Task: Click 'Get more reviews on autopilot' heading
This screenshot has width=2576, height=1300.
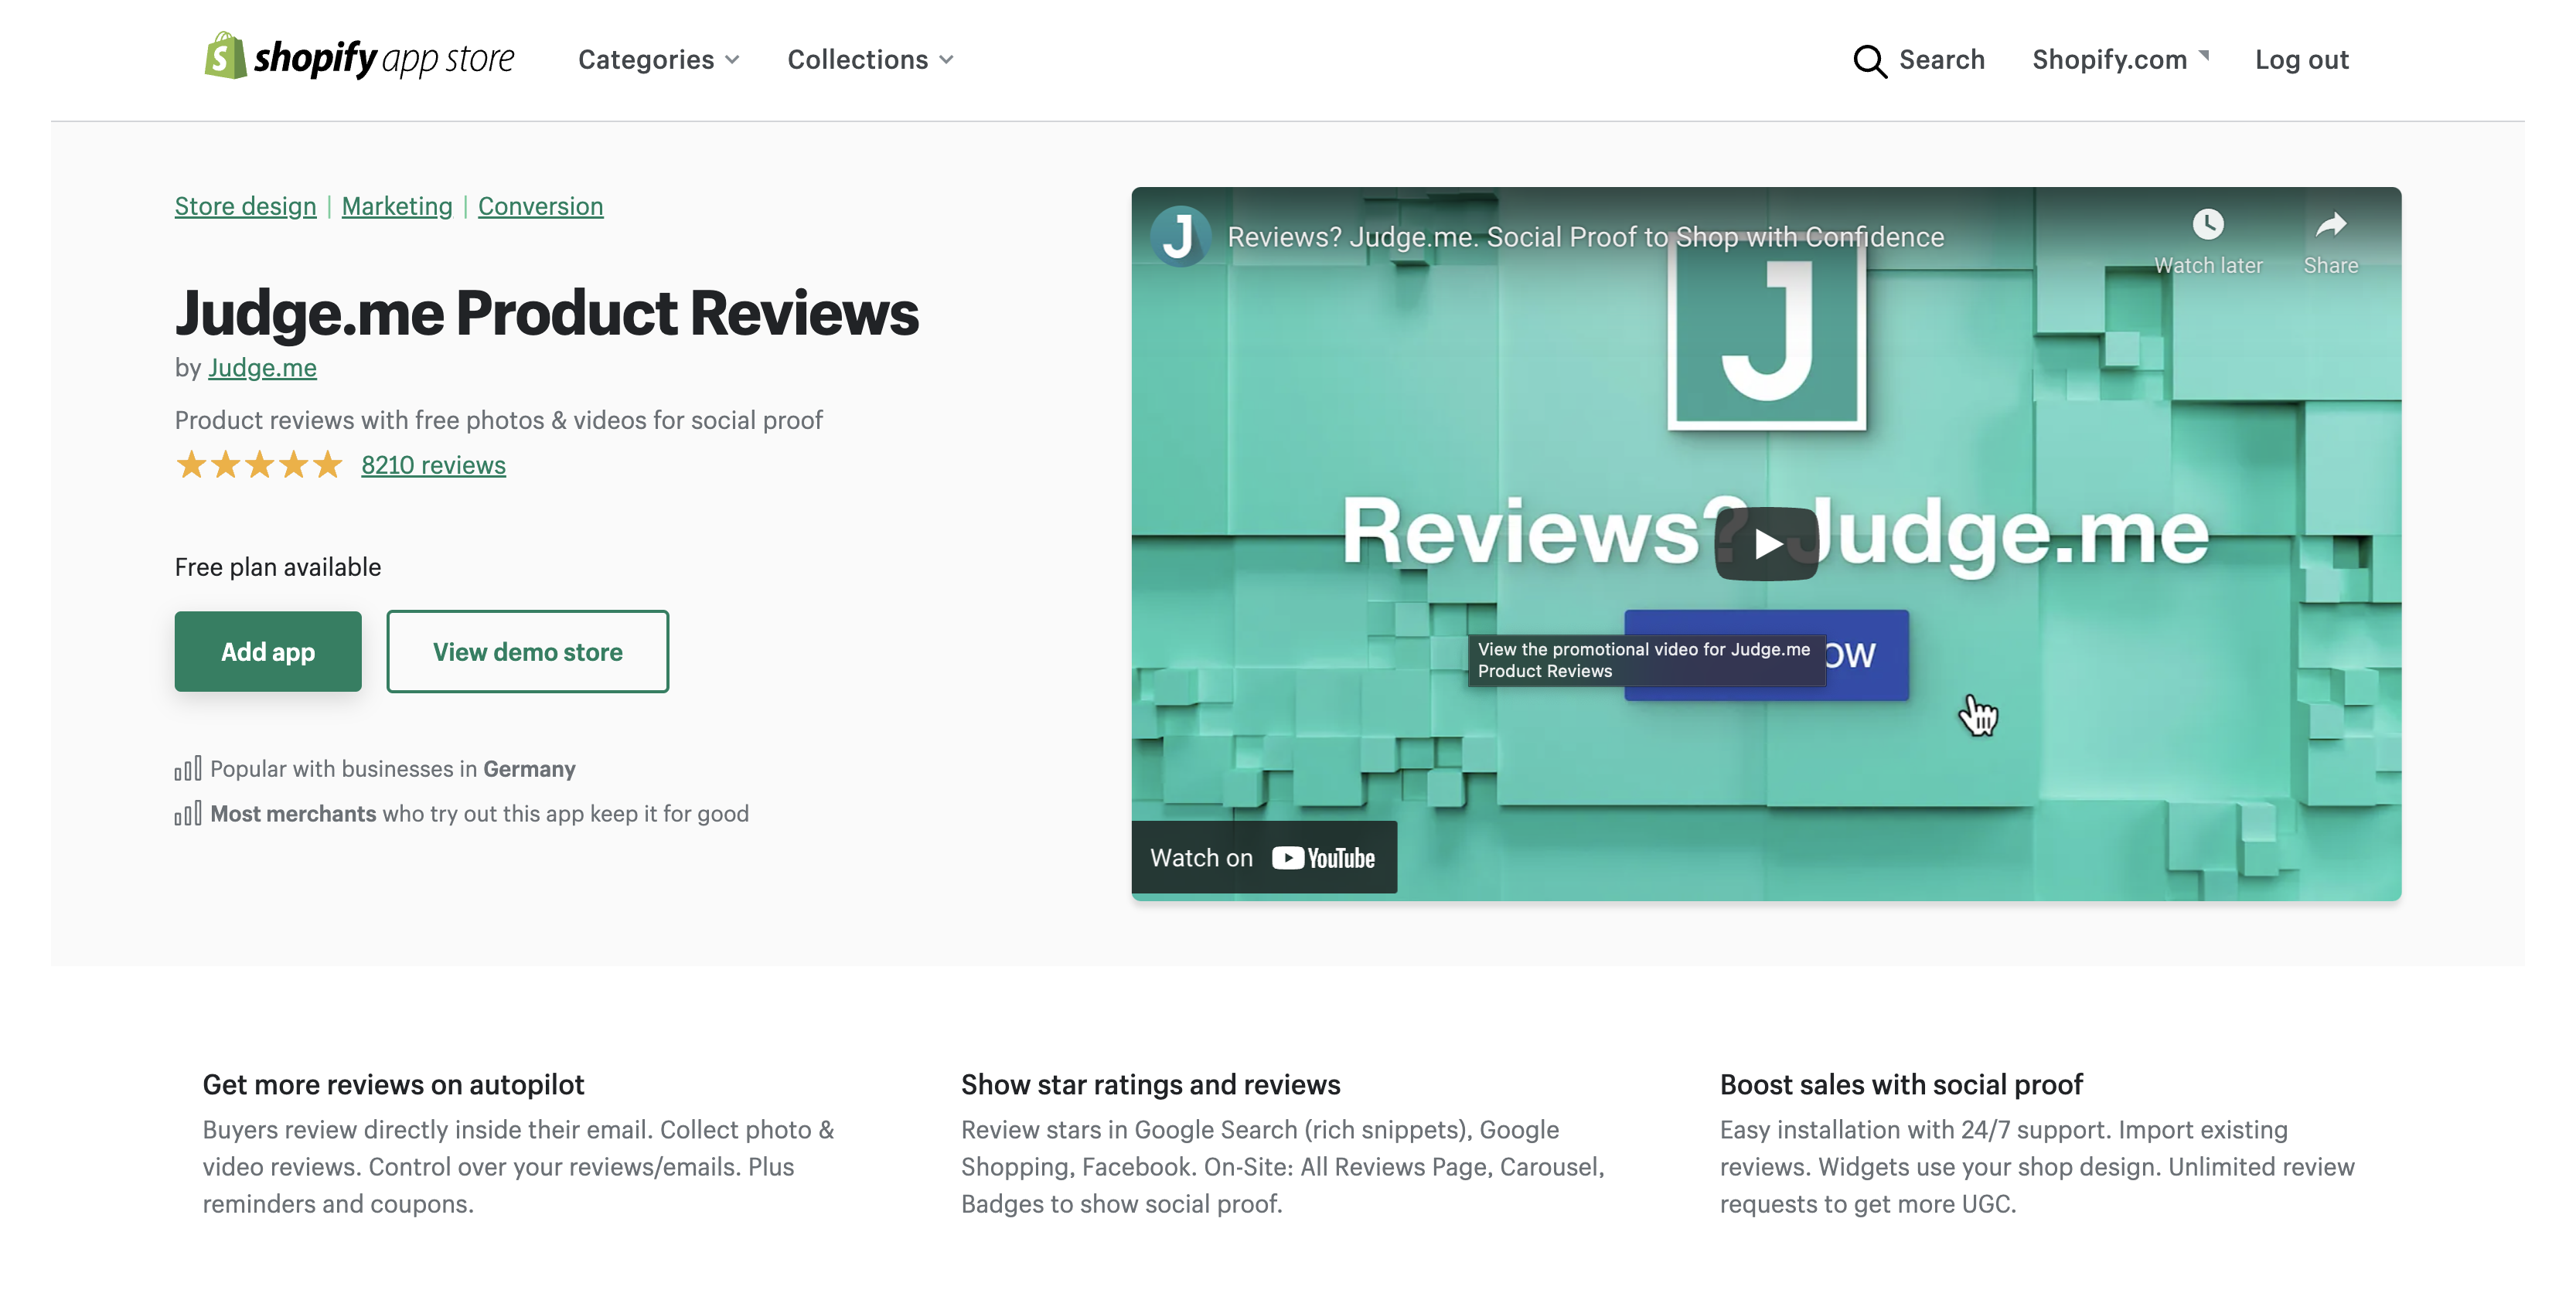Action: [x=393, y=1085]
